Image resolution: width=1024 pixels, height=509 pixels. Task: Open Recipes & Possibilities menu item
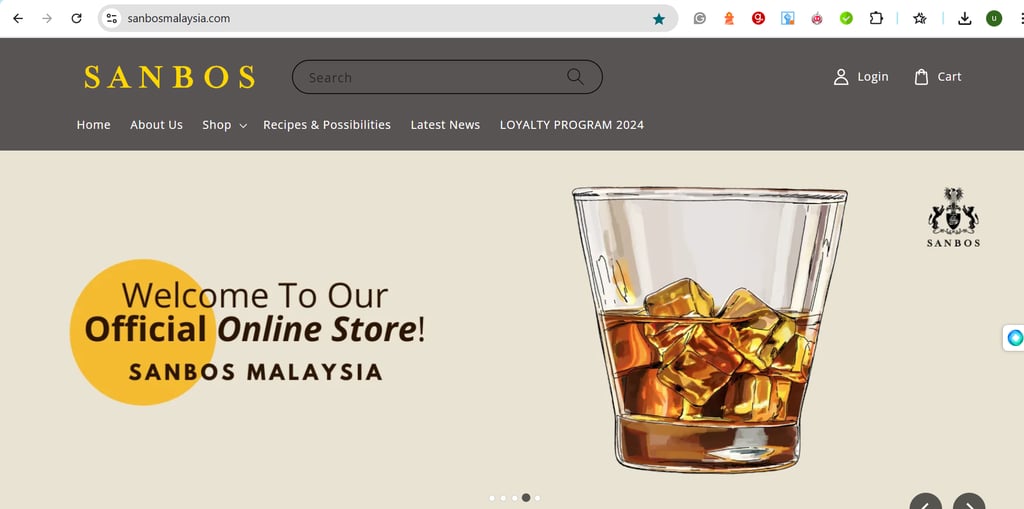pos(327,125)
